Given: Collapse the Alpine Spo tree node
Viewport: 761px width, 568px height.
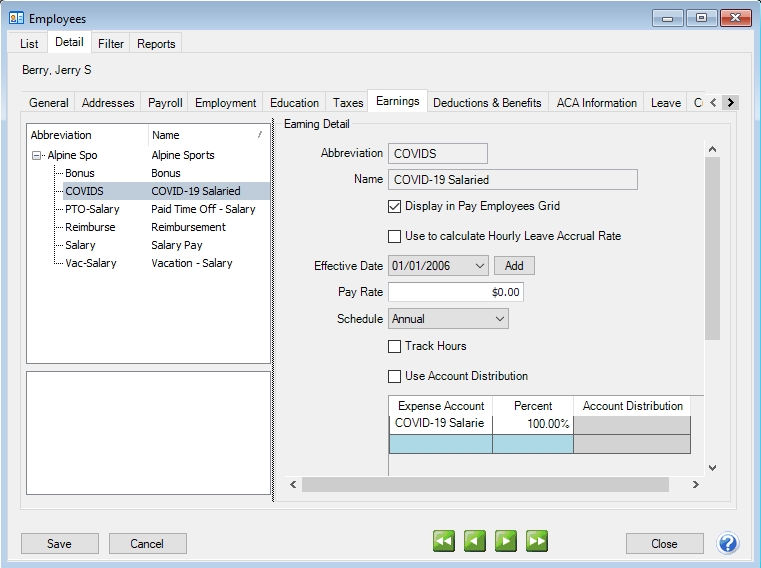Looking at the screenshot, I should [37, 156].
